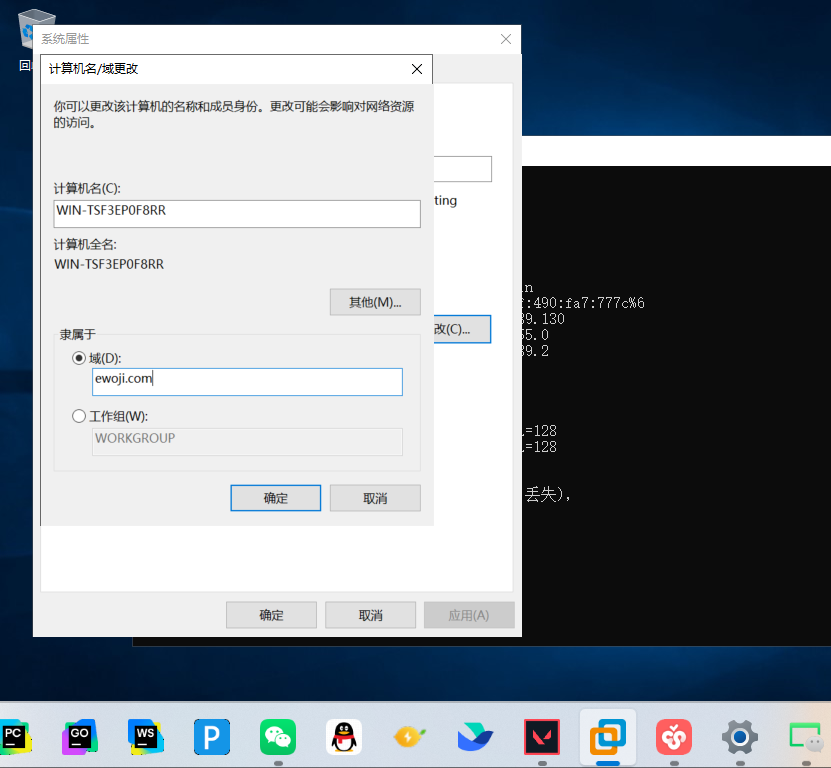Close the 计算机名/域更改 dialog
This screenshot has height=768, width=831.
click(x=417, y=69)
